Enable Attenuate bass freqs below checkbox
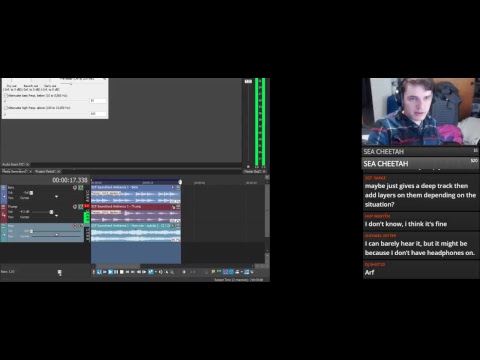The width and height of the screenshot is (480, 360). click(6, 96)
